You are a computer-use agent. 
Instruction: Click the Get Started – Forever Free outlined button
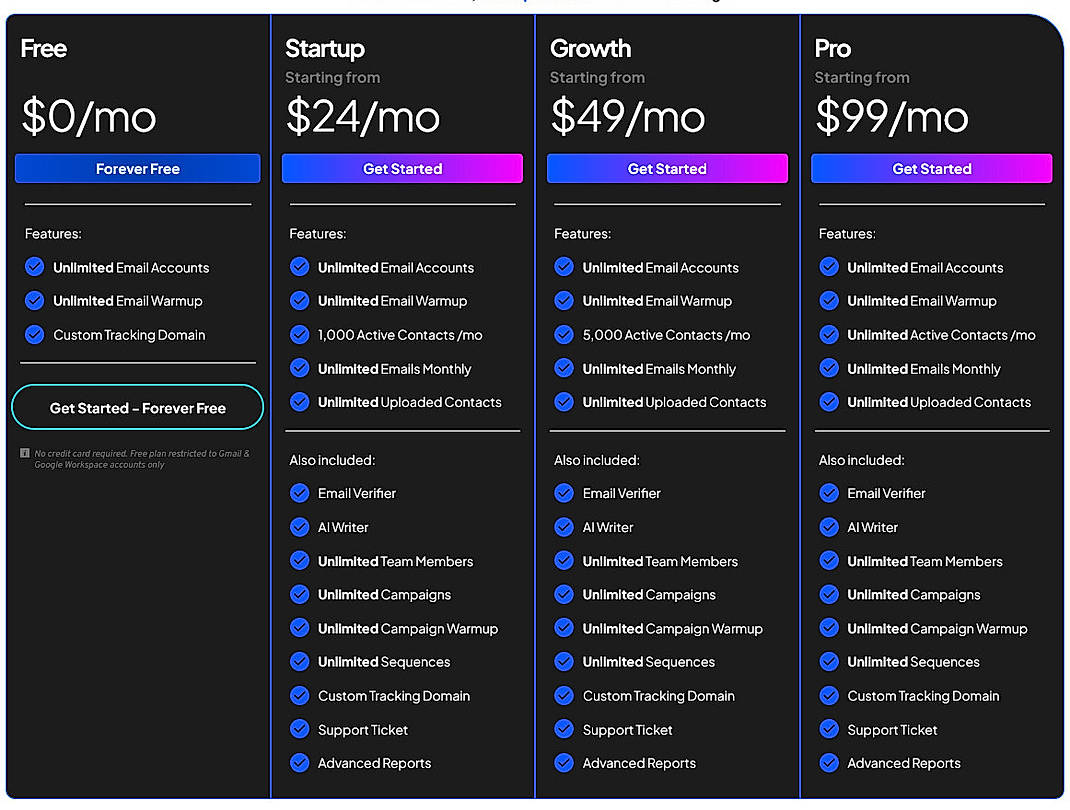tap(137, 408)
